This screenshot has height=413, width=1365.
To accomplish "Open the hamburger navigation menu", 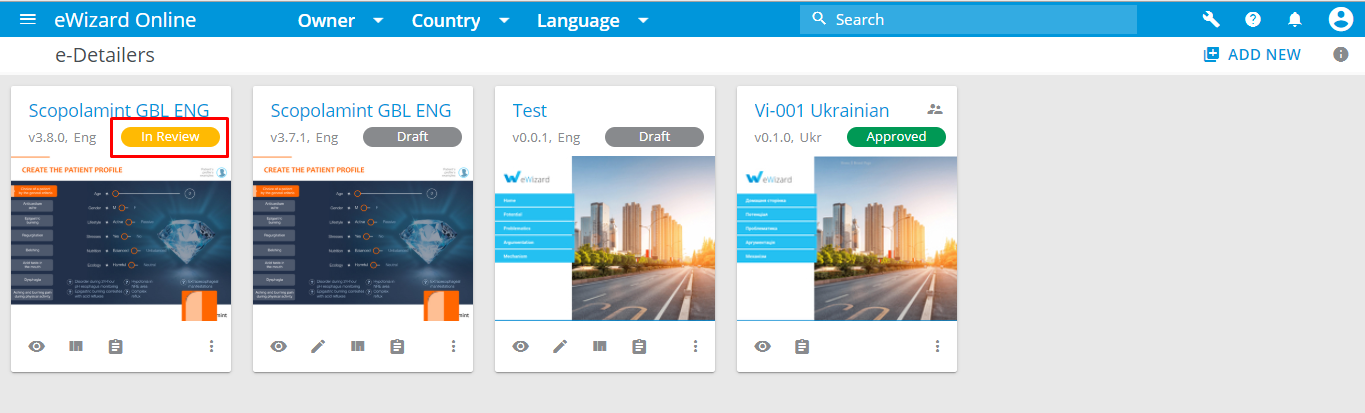I will (x=28, y=20).
